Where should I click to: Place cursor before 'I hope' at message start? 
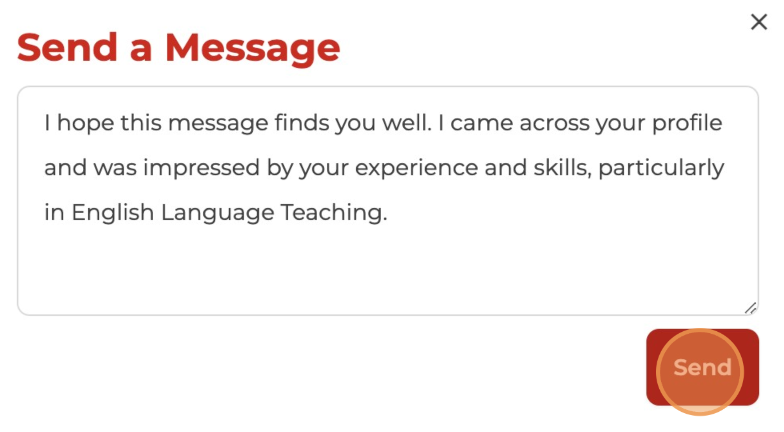tap(44, 123)
